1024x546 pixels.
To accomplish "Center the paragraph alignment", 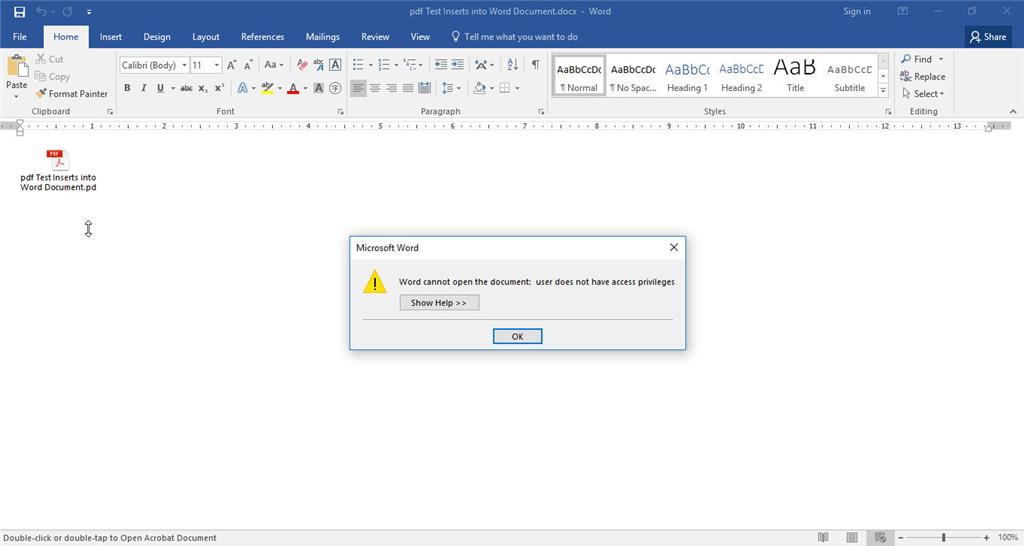I will [375, 88].
